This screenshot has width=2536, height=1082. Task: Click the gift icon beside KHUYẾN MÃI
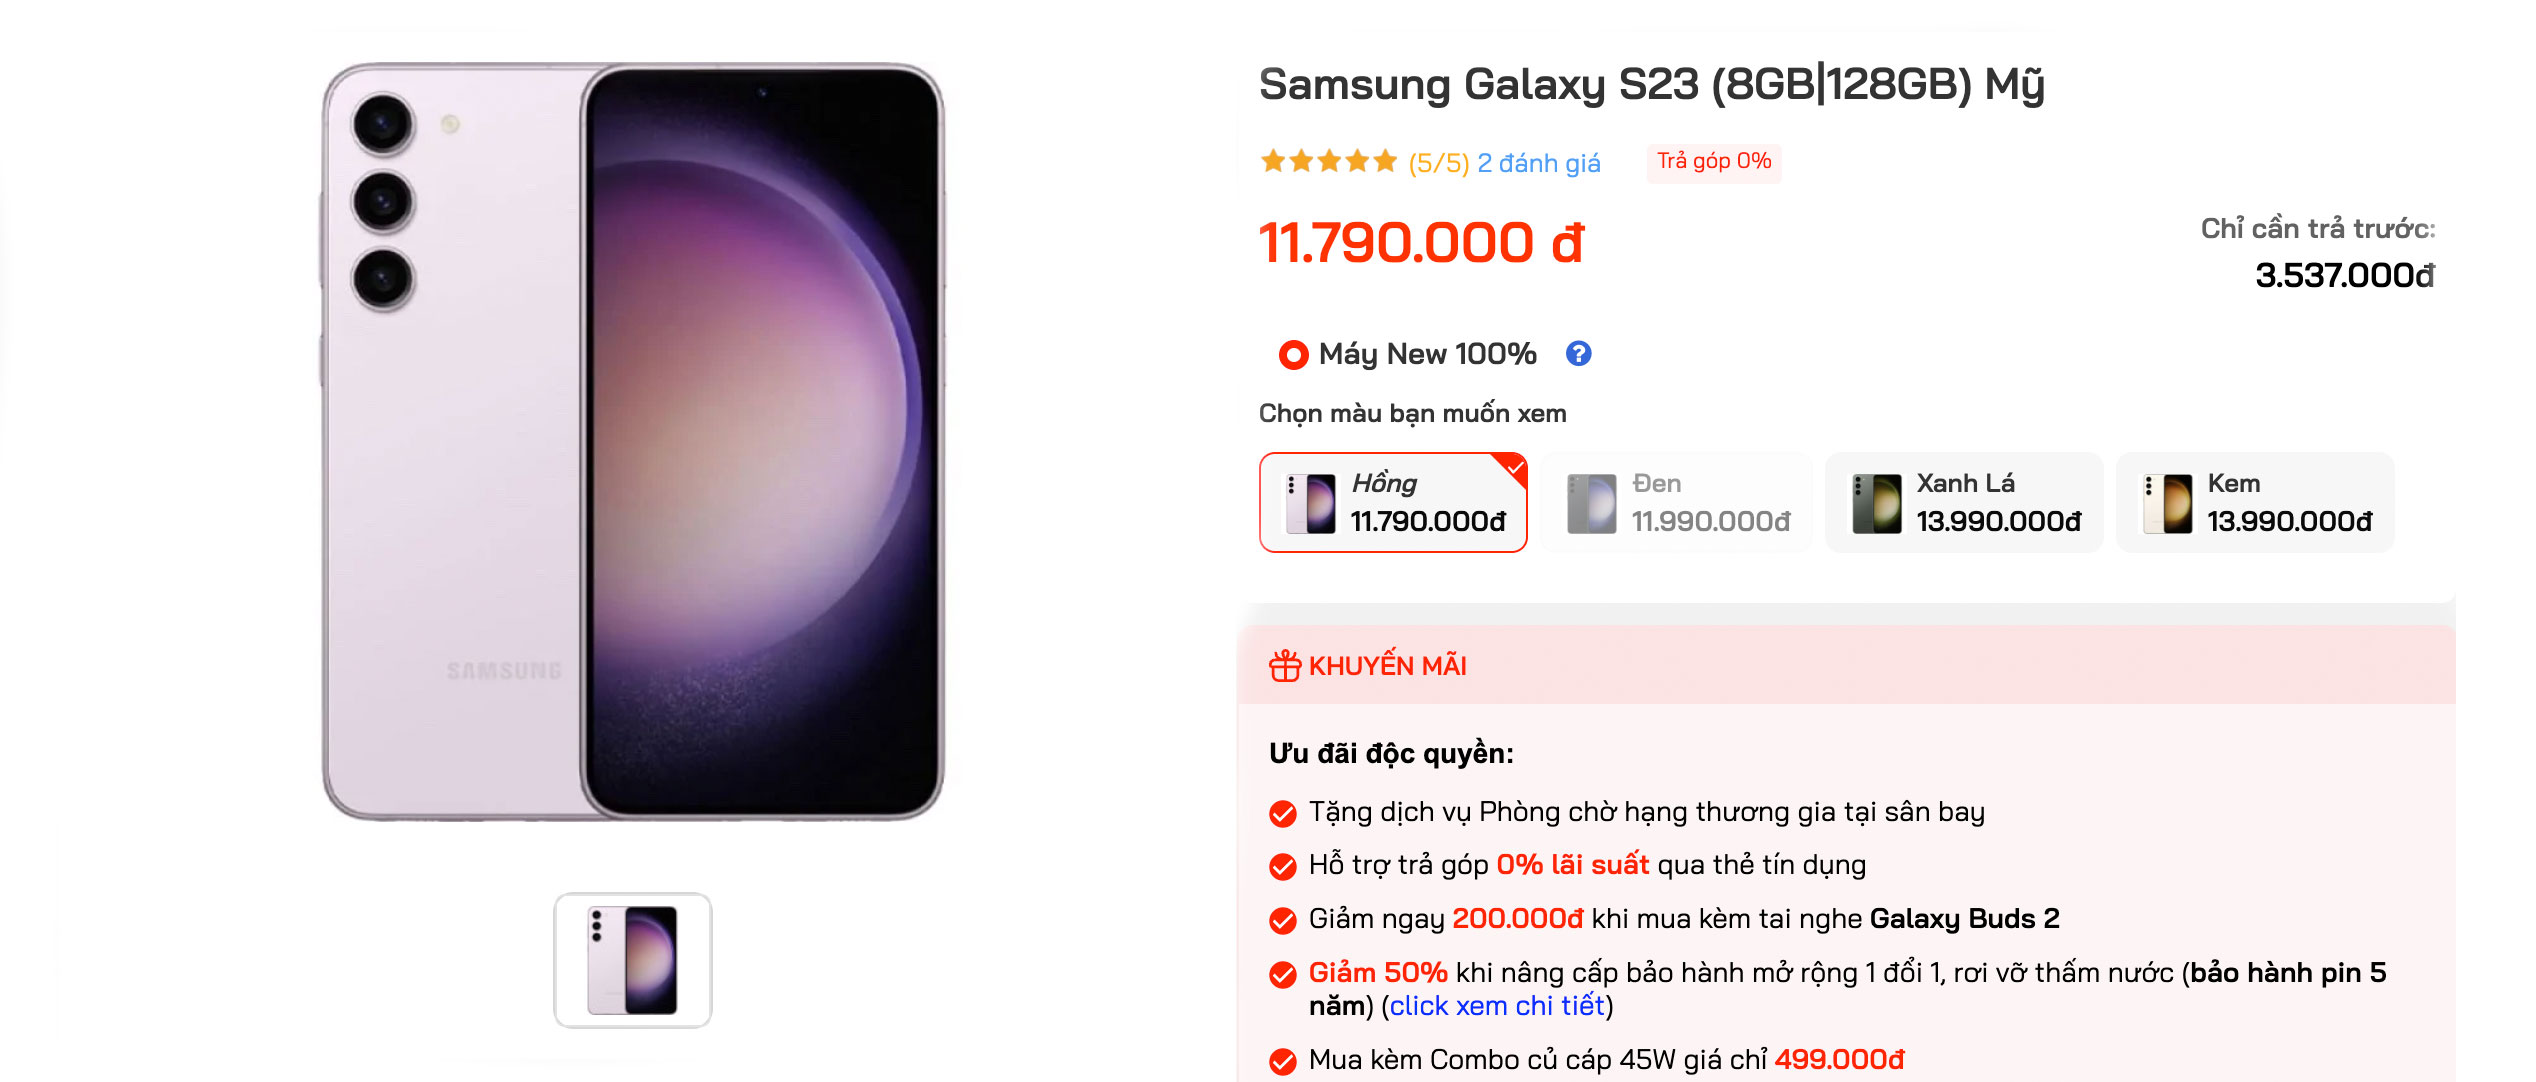pyautogui.click(x=1284, y=666)
